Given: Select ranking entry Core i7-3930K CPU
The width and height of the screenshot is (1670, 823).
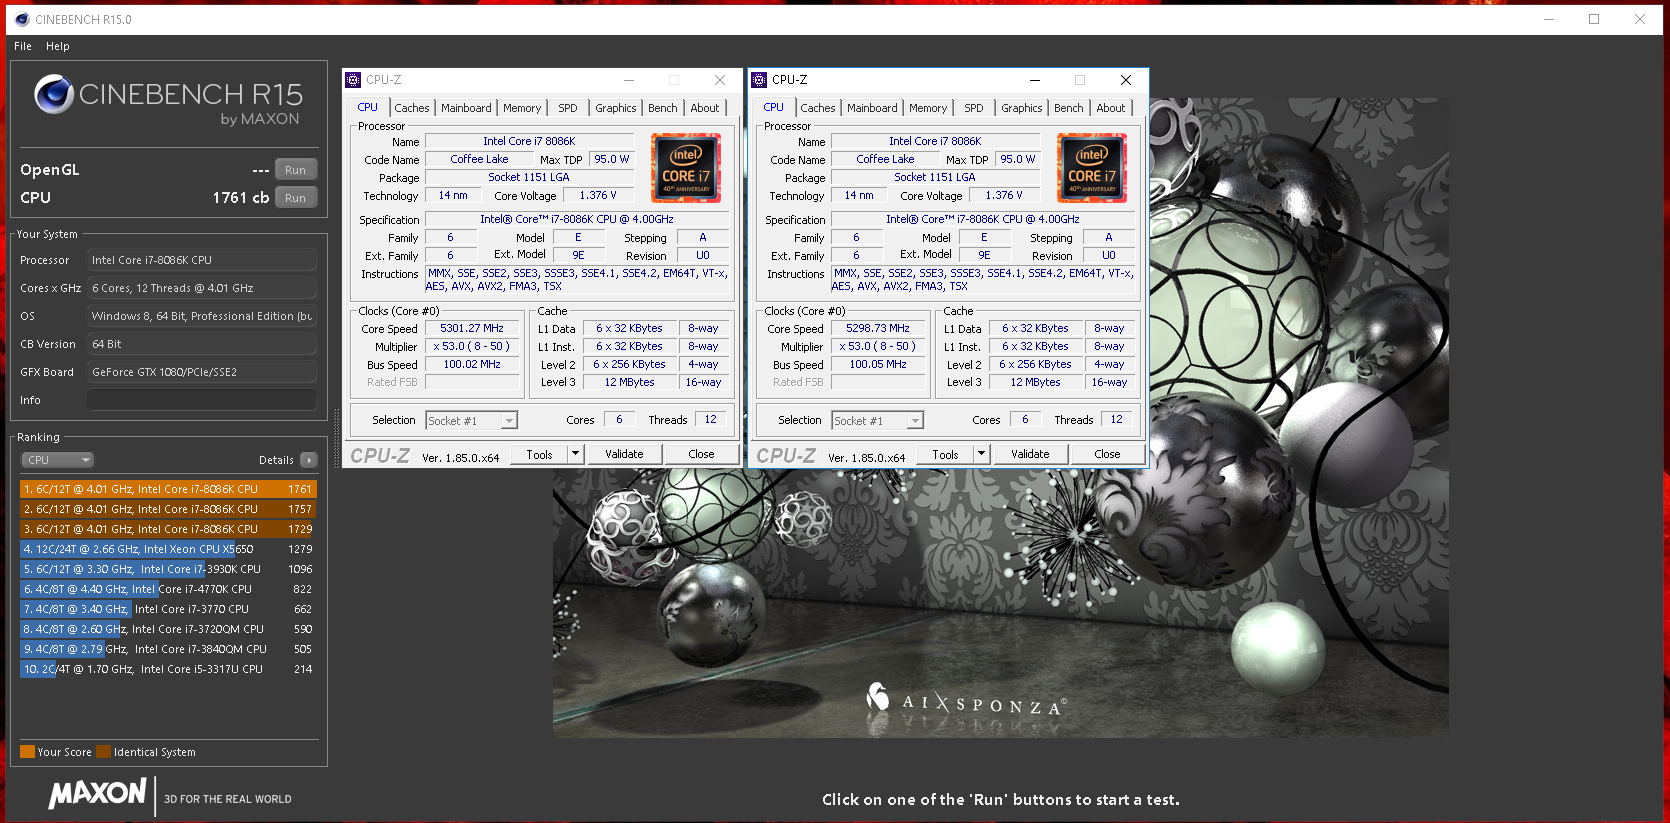Looking at the screenshot, I should pyautogui.click(x=168, y=569).
